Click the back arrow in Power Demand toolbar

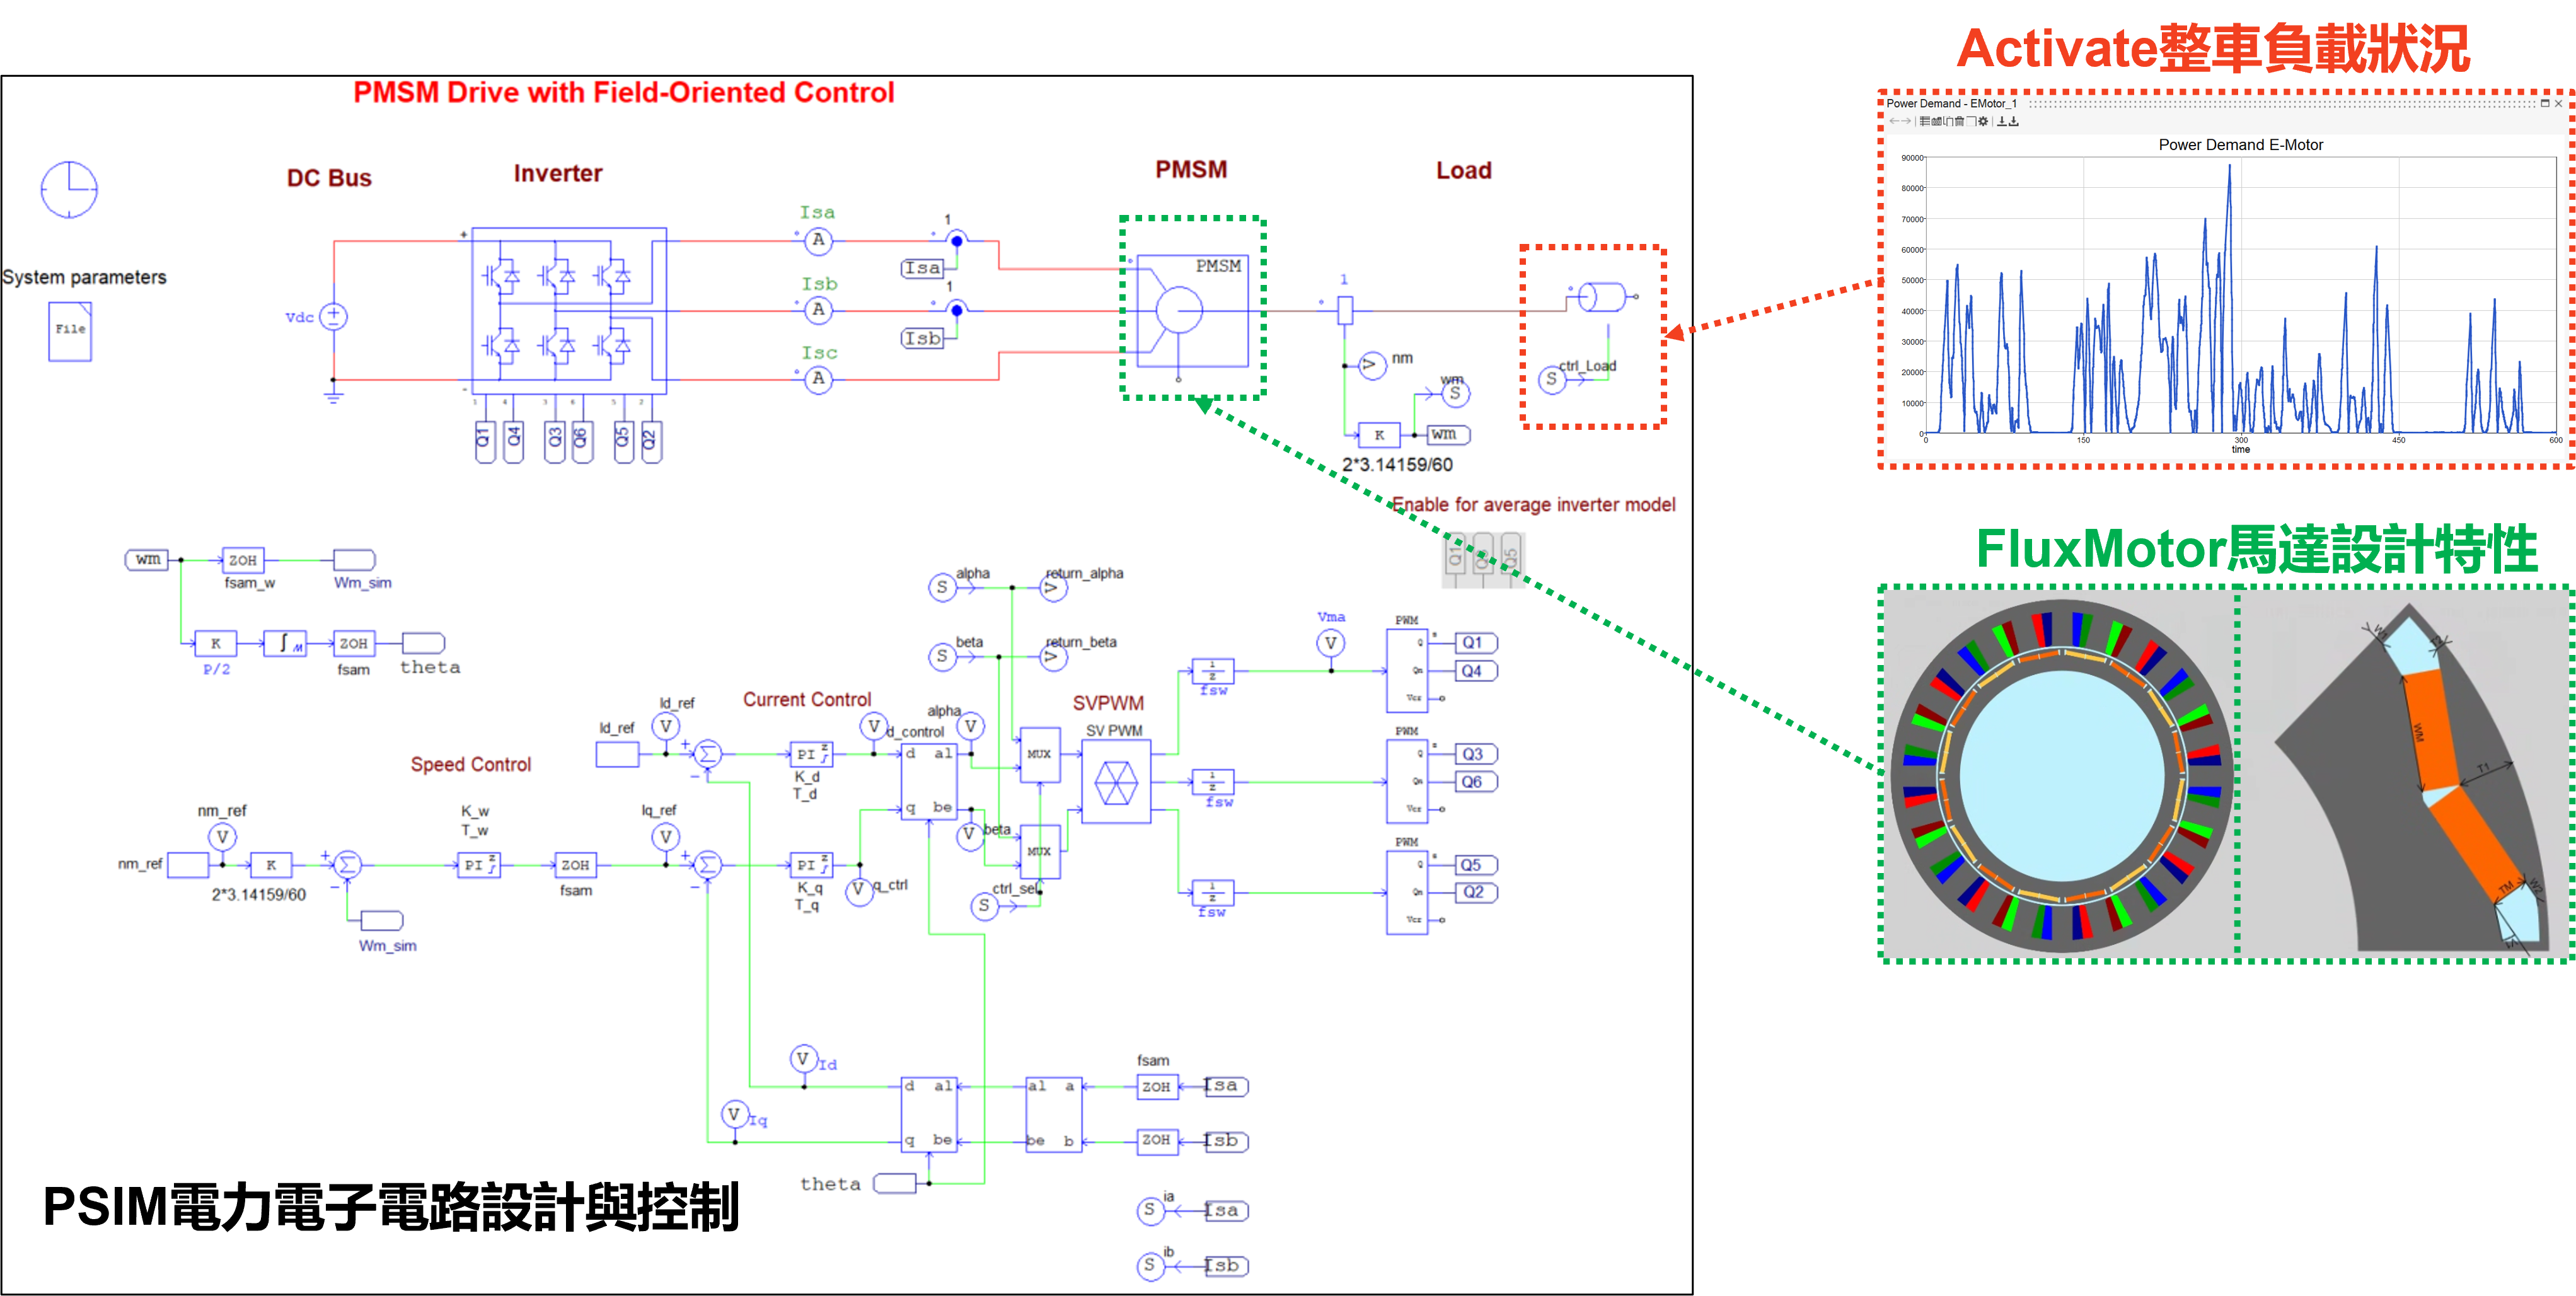click(x=1894, y=121)
